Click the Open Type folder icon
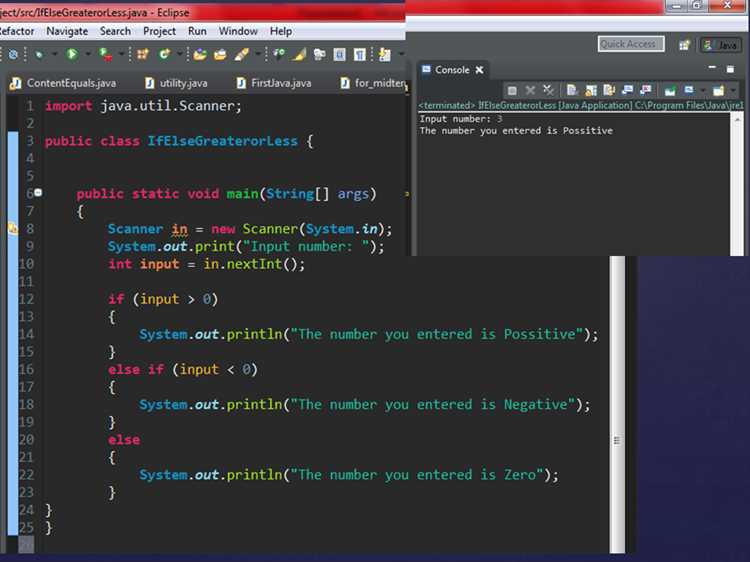Screen dimensions: 750x562 coord(199,55)
